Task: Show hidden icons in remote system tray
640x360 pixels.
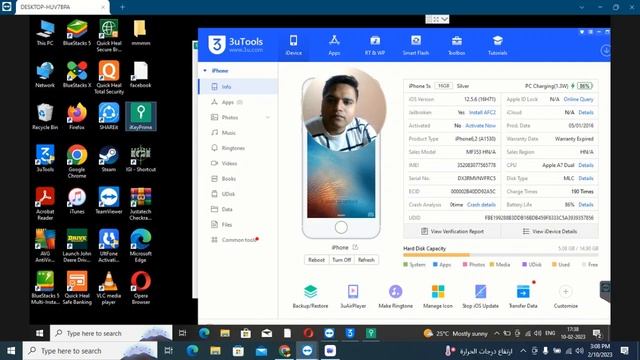Action: (496, 333)
